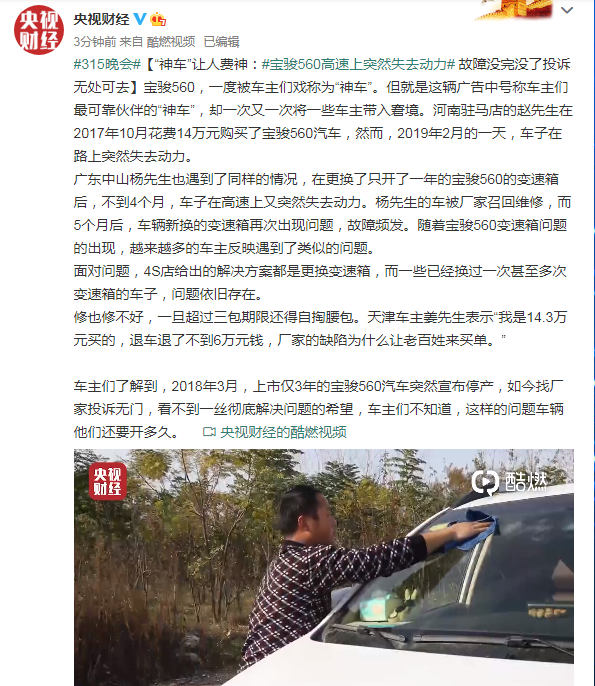This screenshot has width=595, height=686.
Task: Show edit history via 已编辑 label
Action: [x=222, y=42]
